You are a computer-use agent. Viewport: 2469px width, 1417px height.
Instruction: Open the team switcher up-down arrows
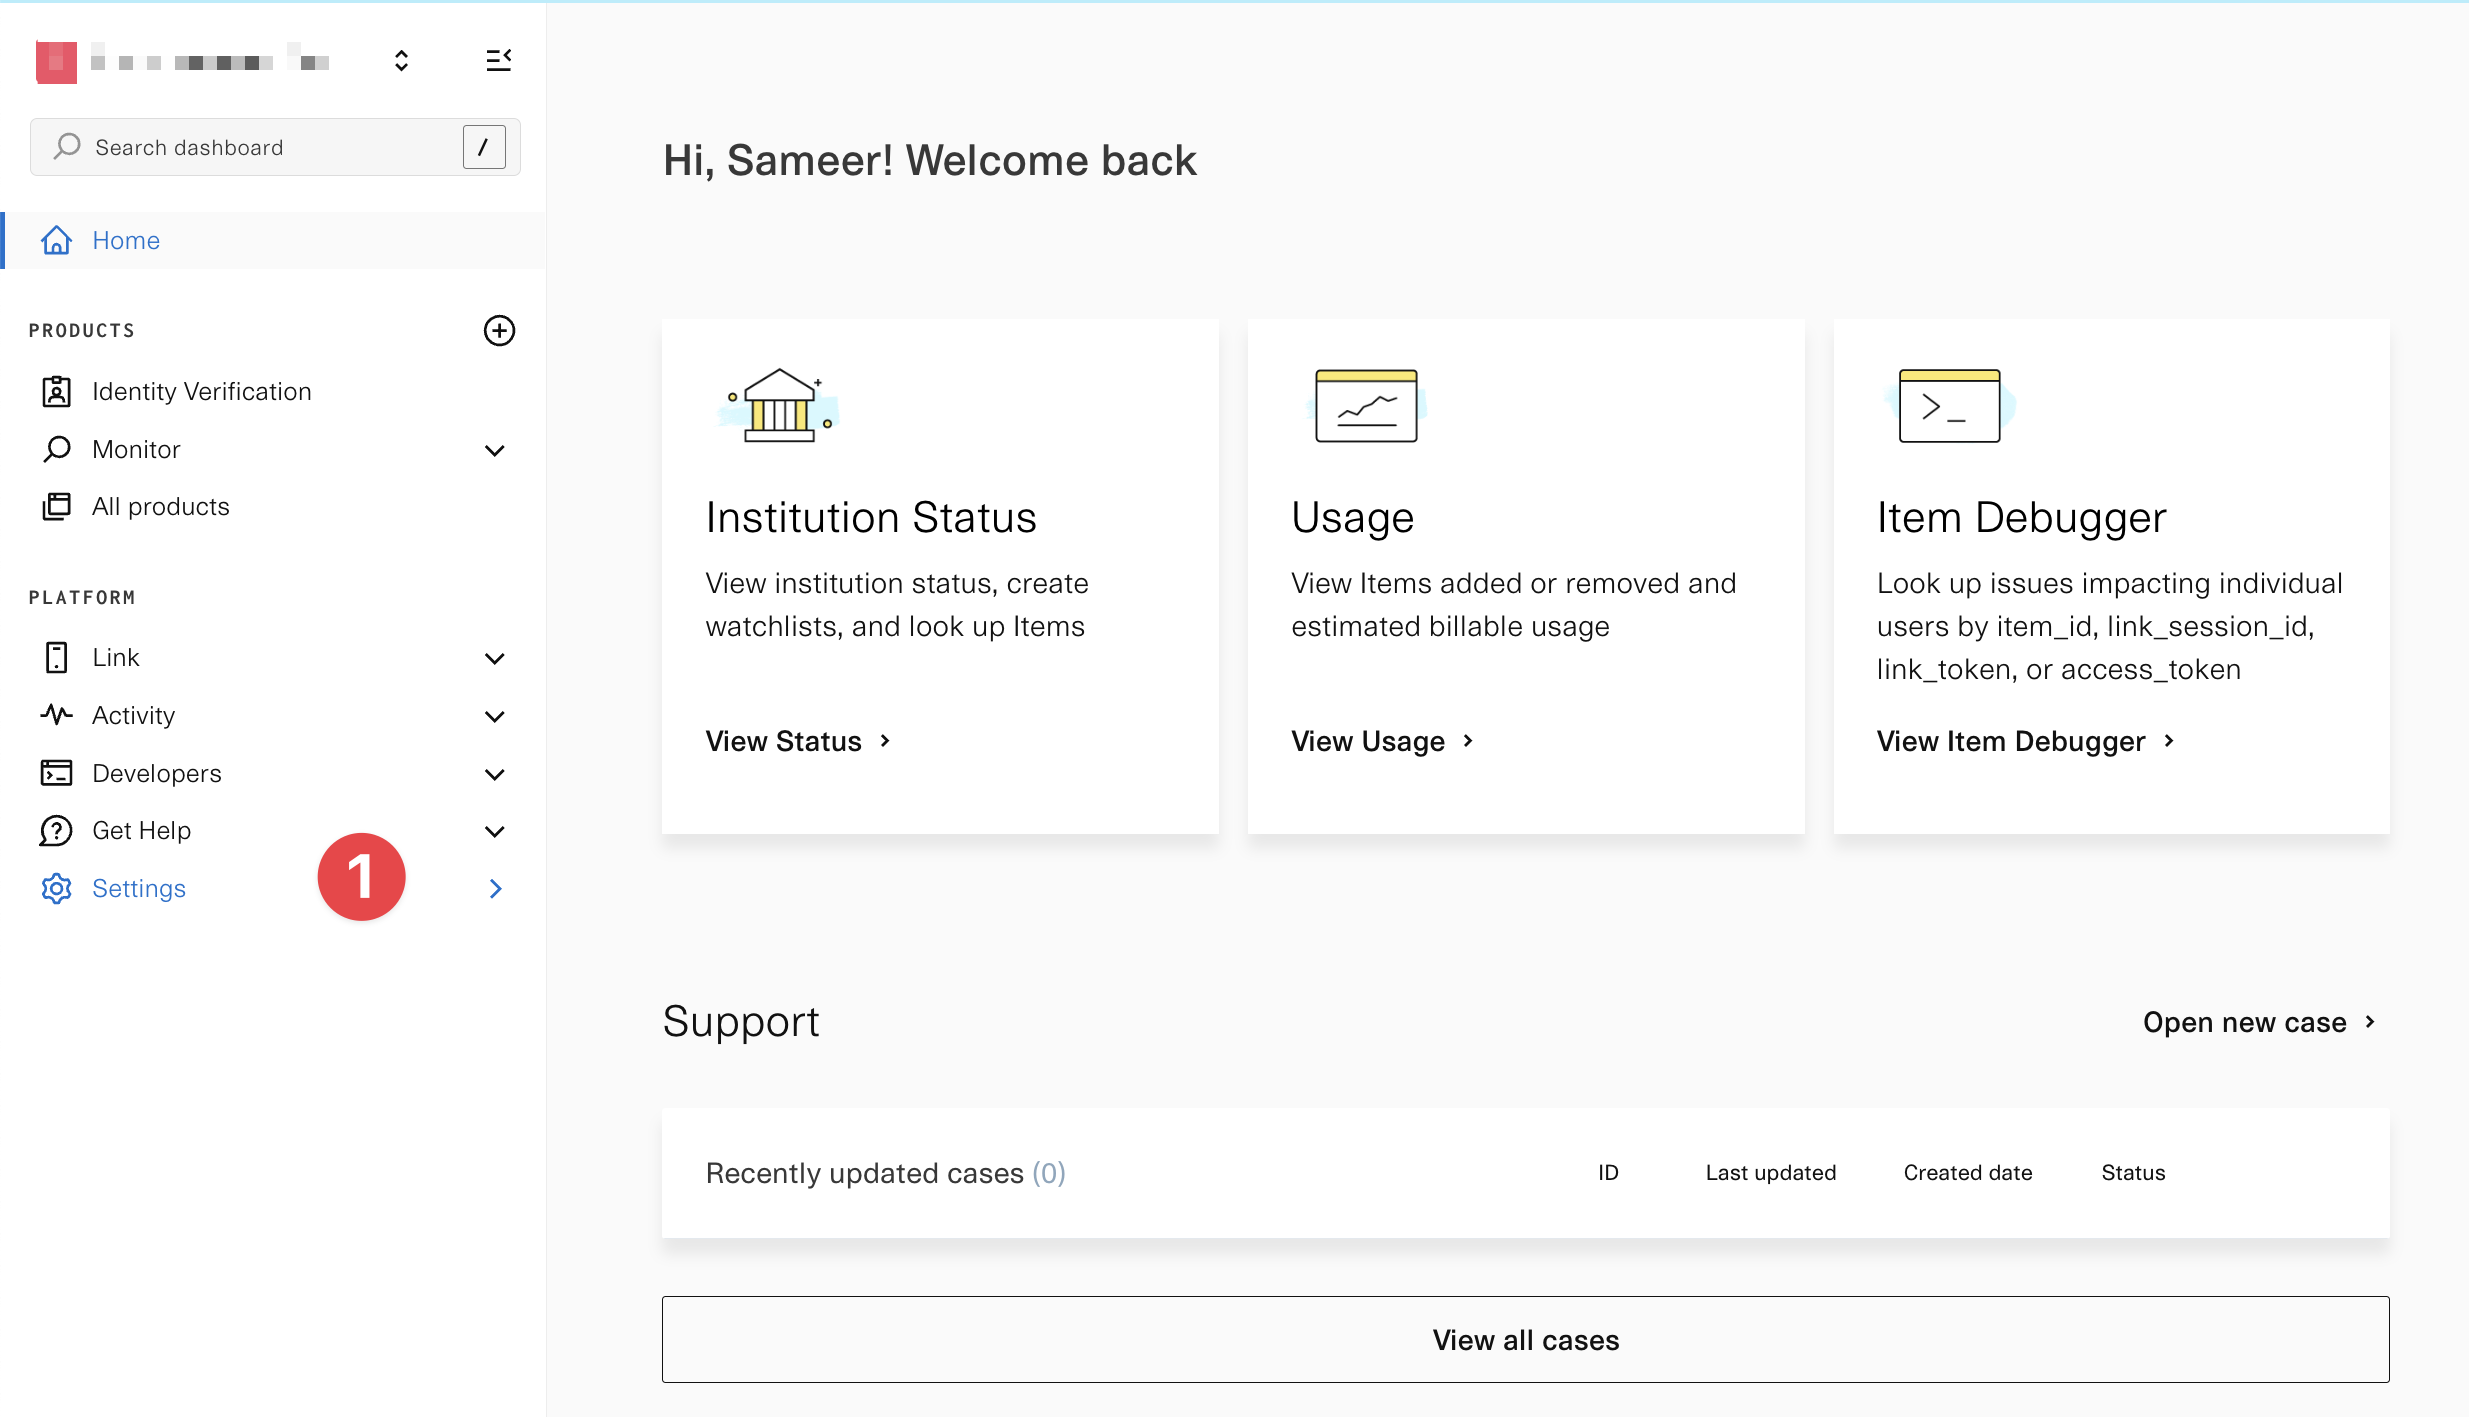click(x=401, y=61)
